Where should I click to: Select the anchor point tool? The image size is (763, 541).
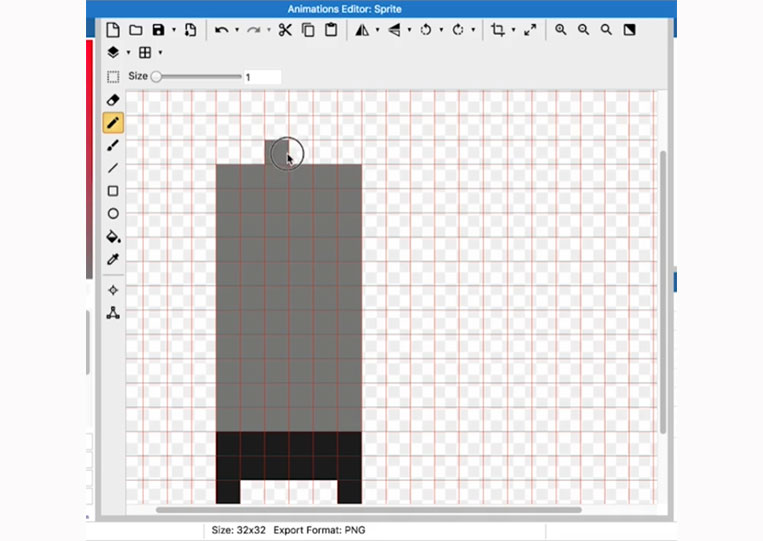click(x=113, y=290)
